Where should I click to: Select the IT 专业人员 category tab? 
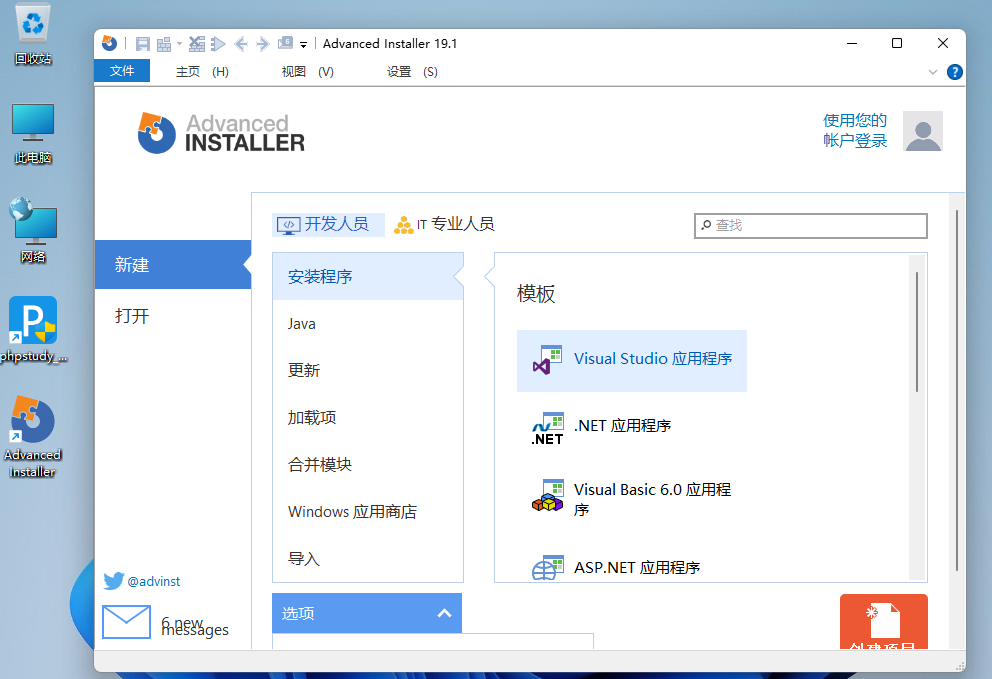445,224
